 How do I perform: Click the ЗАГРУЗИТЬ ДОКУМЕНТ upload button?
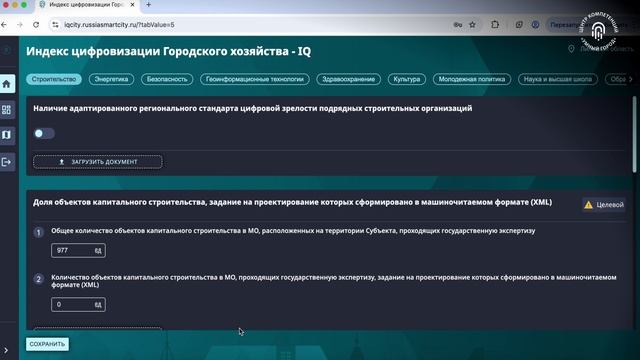click(x=98, y=162)
